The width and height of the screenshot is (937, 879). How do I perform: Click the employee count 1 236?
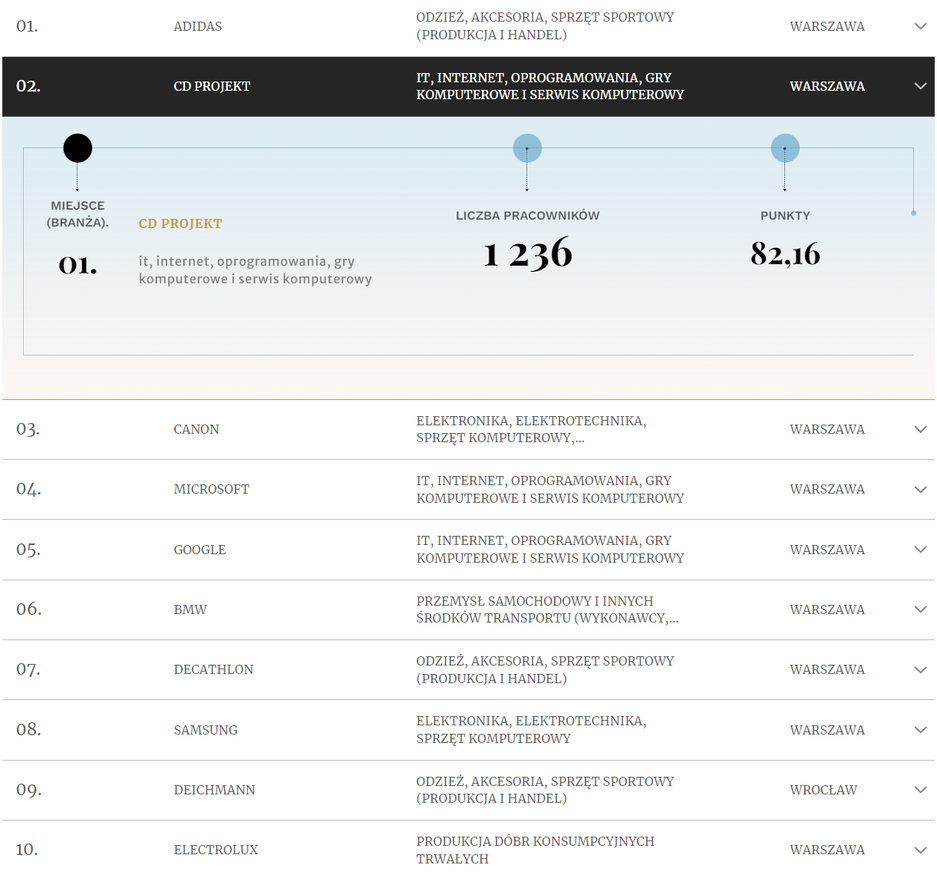527,253
